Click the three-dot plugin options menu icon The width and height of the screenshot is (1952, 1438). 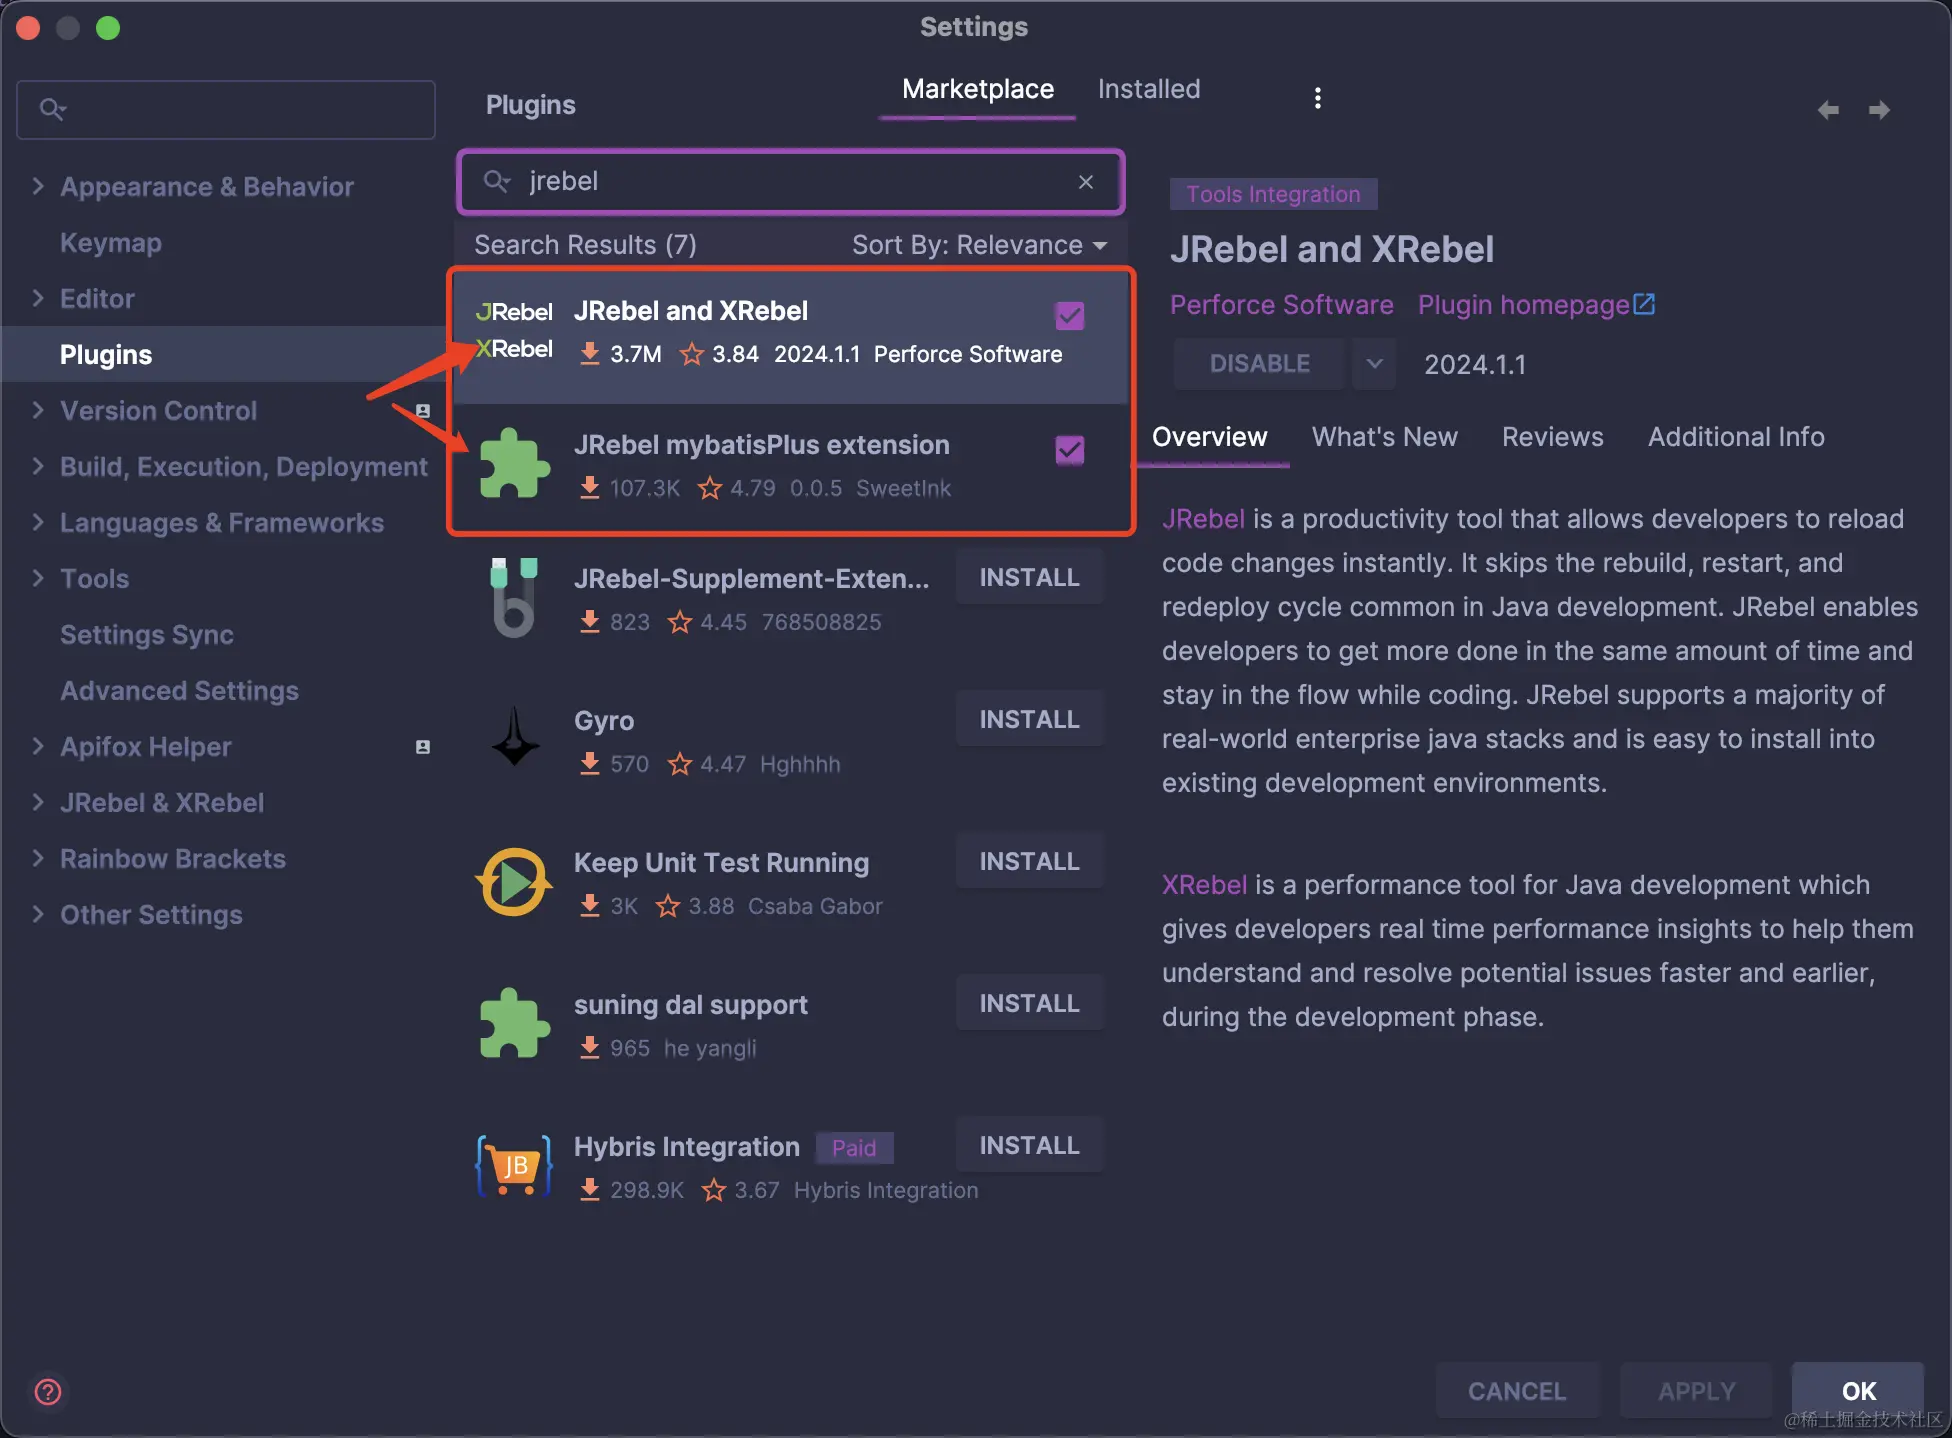pos(1317,98)
